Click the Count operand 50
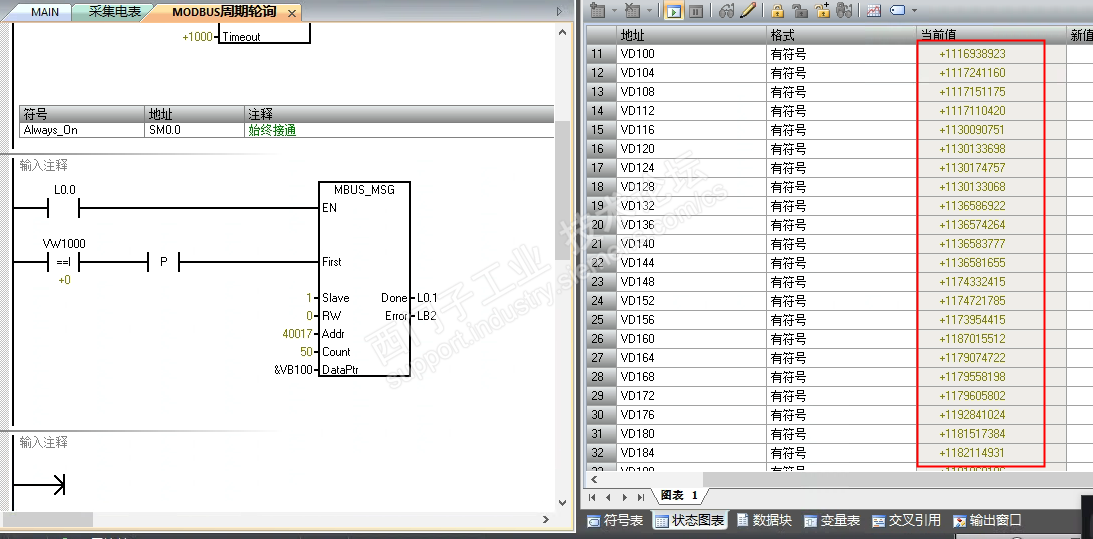 click(306, 352)
